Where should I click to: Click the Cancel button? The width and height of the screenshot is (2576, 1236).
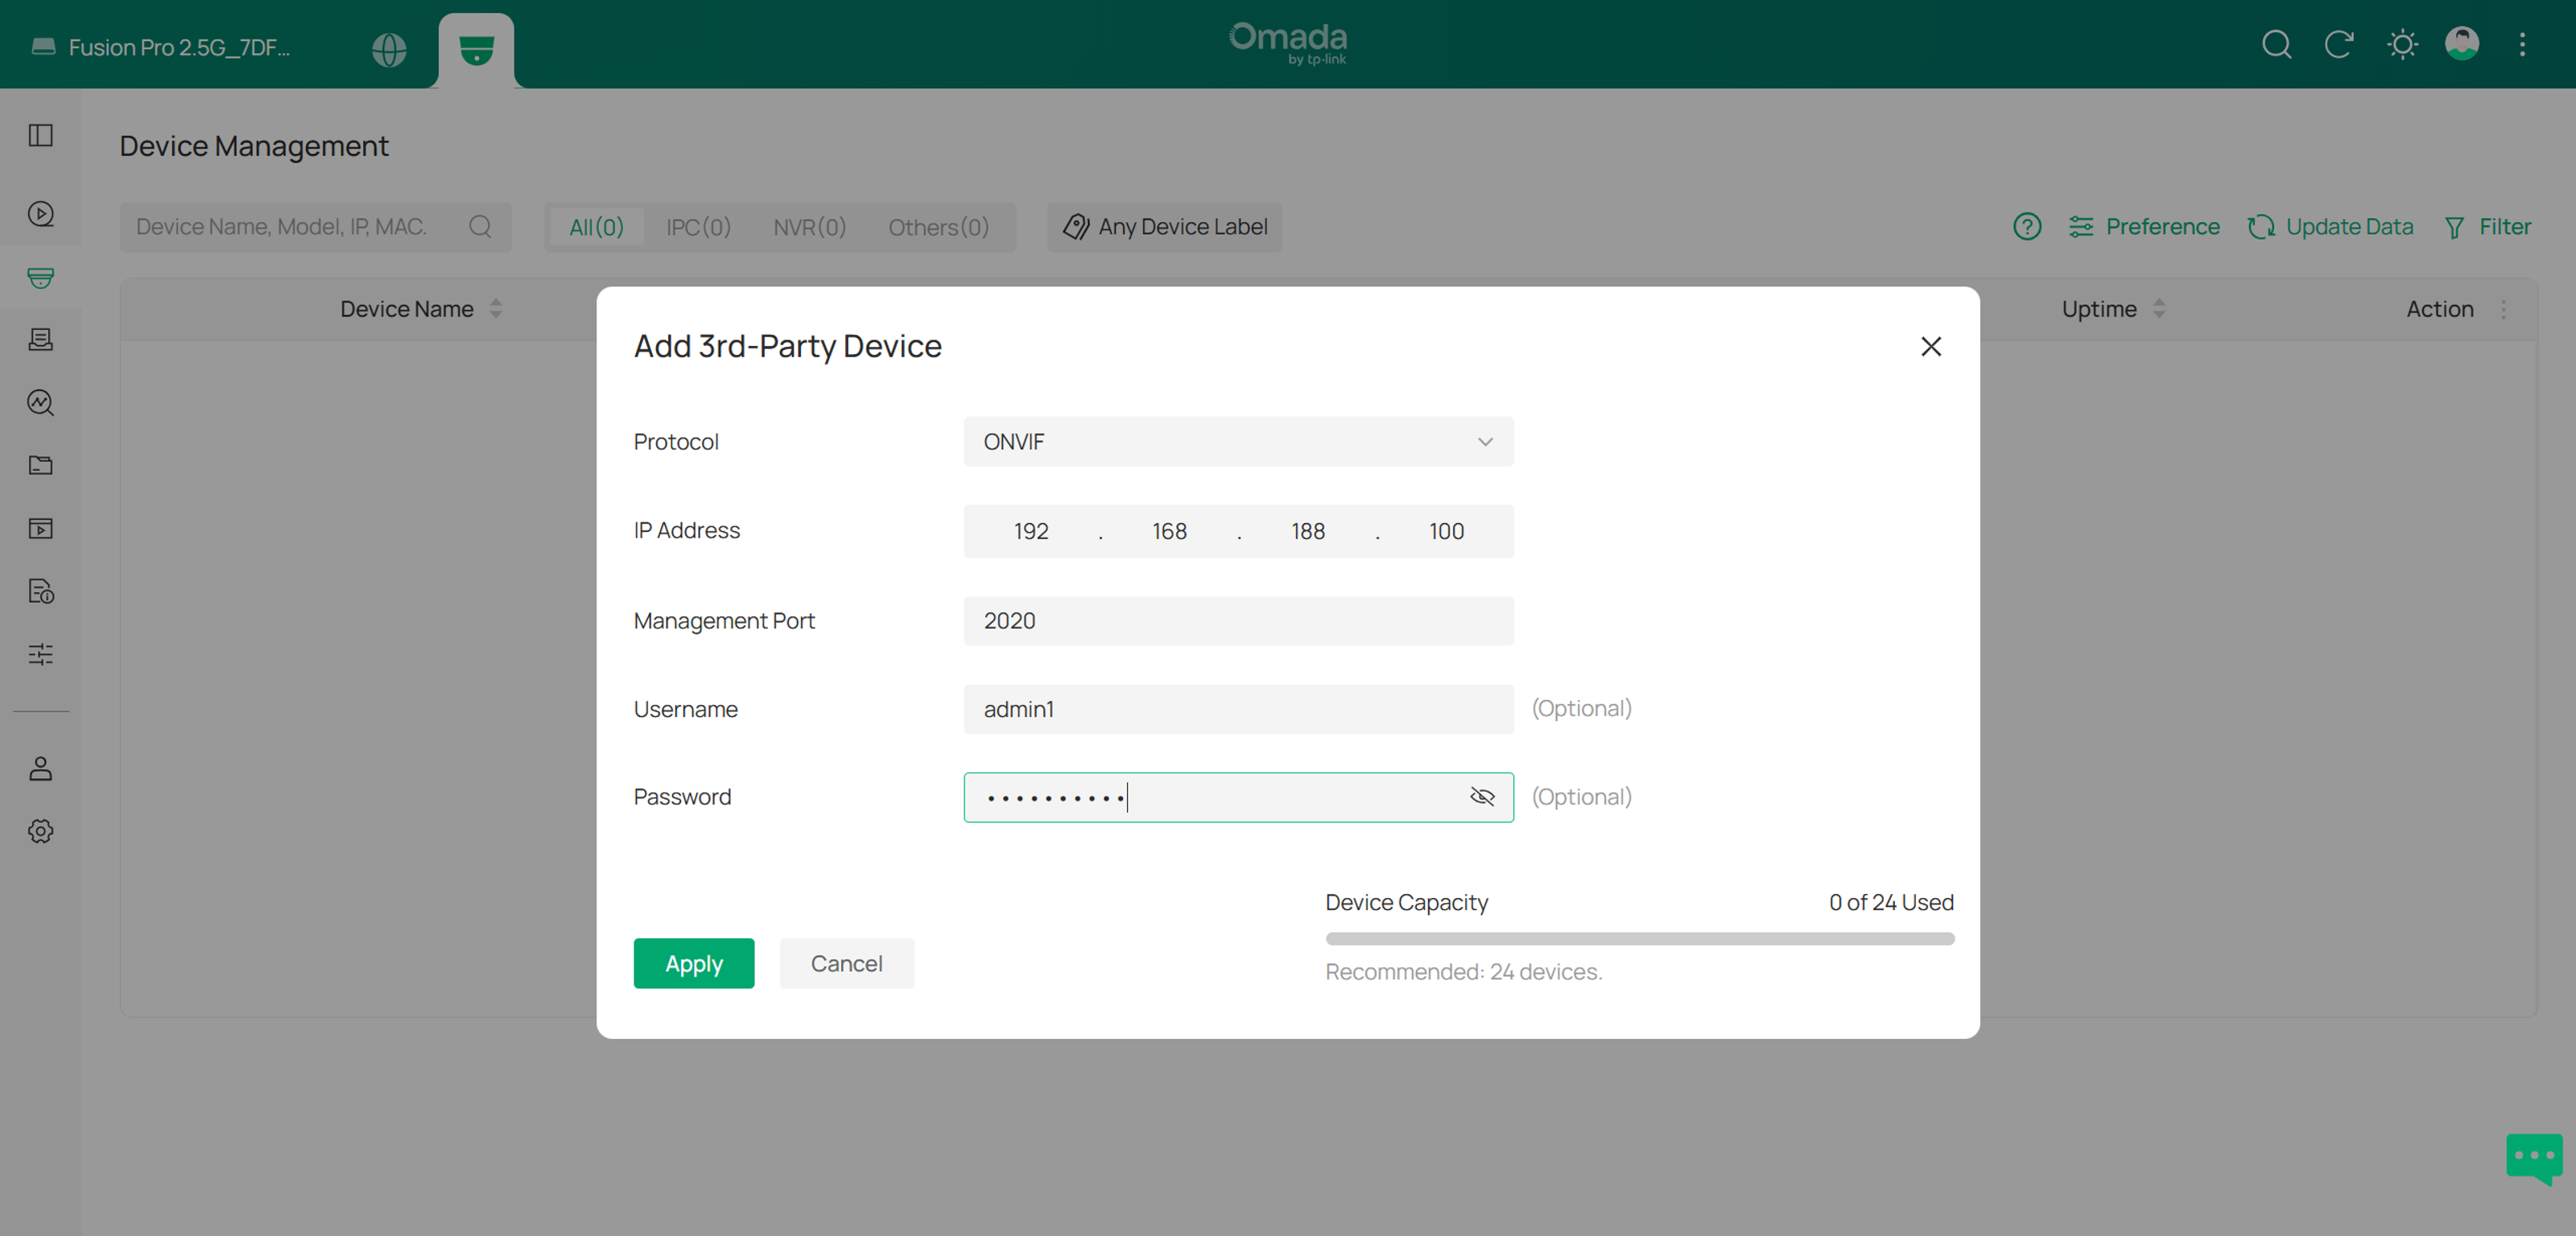click(x=846, y=963)
